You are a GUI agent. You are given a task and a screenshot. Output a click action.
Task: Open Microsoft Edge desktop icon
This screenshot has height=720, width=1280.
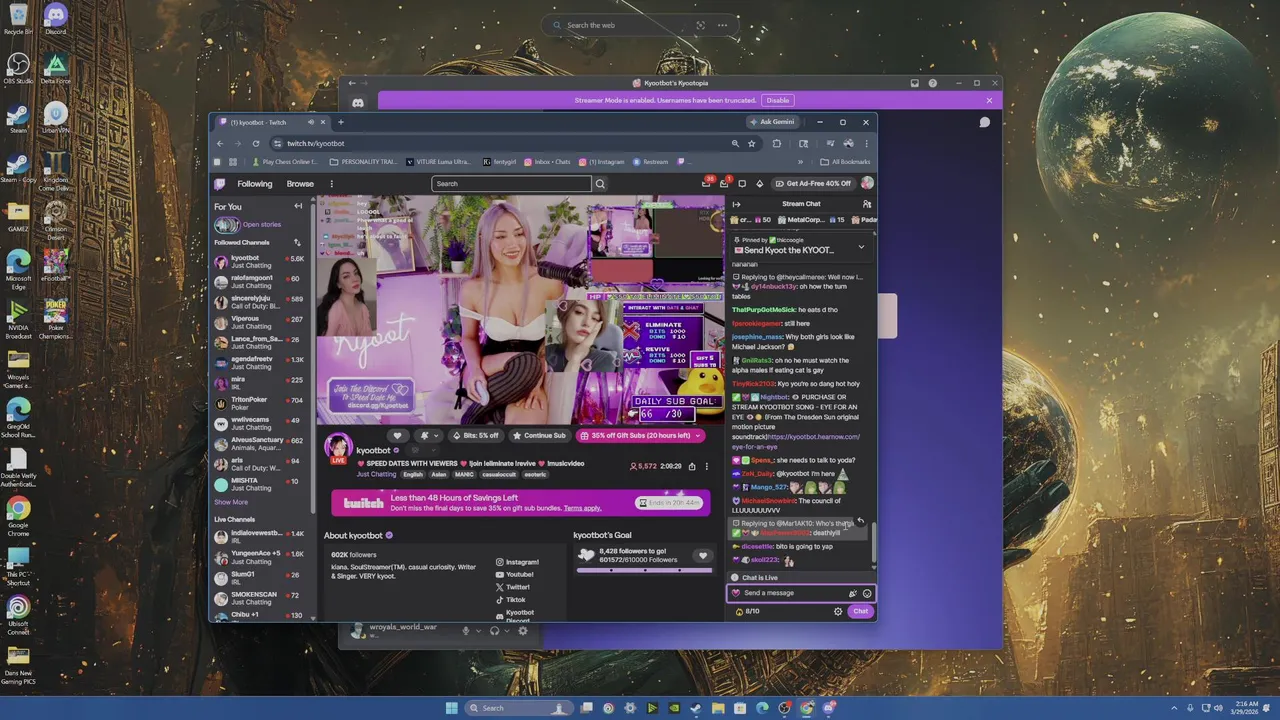[x=18, y=268]
